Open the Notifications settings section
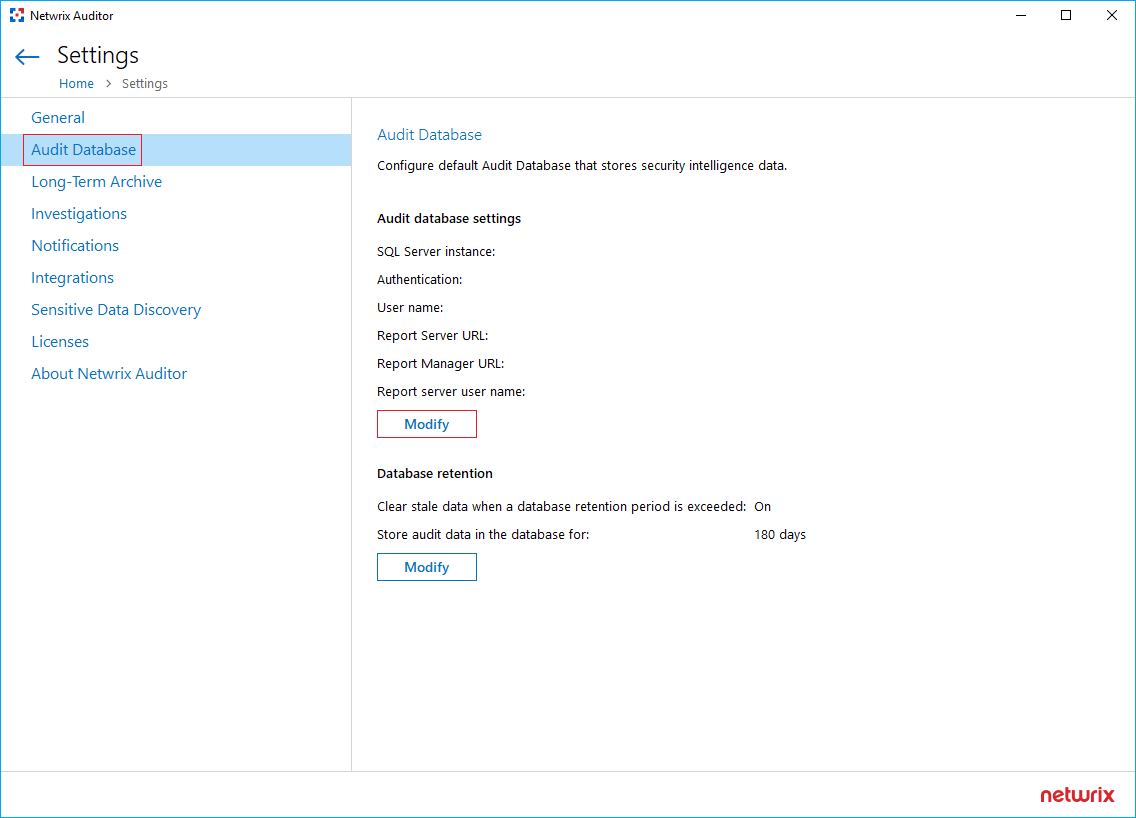Image resolution: width=1136 pixels, height=818 pixels. click(75, 245)
